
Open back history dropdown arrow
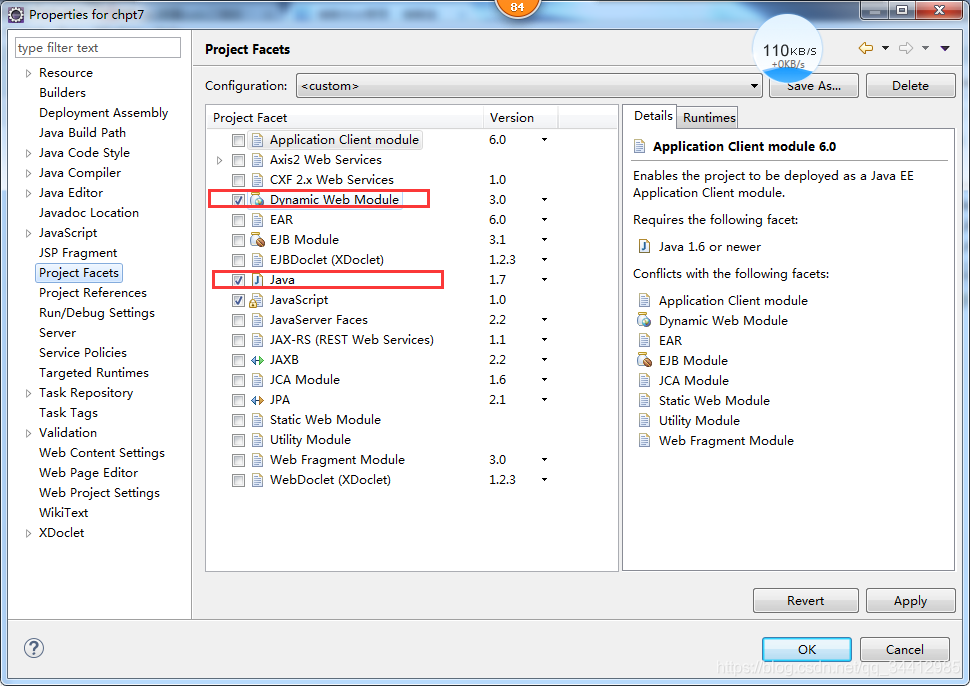click(885, 48)
